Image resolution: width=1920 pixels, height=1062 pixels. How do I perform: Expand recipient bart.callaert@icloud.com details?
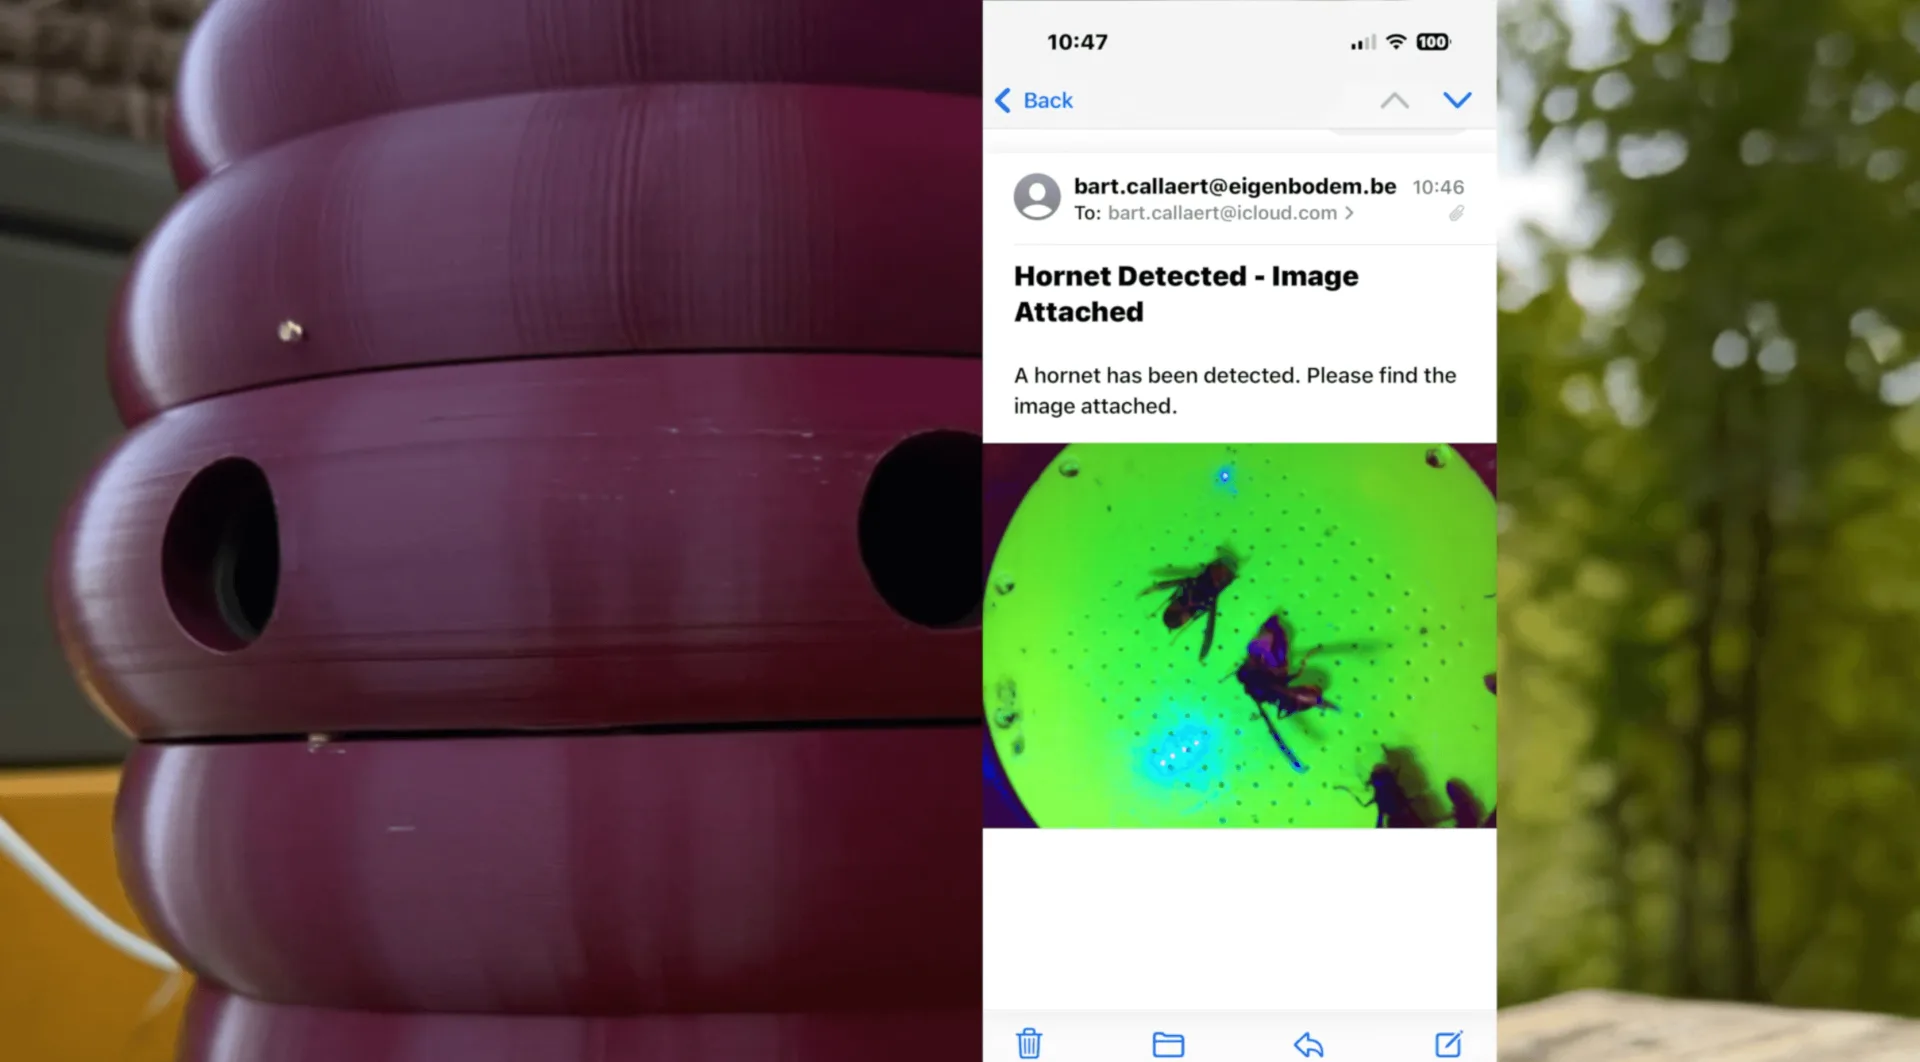coord(1231,213)
